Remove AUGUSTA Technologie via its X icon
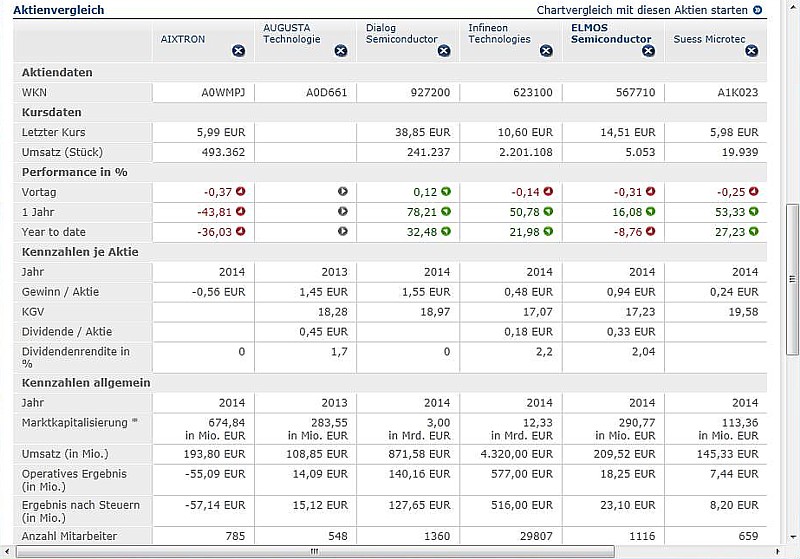800x559 pixels. pyautogui.click(x=341, y=51)
